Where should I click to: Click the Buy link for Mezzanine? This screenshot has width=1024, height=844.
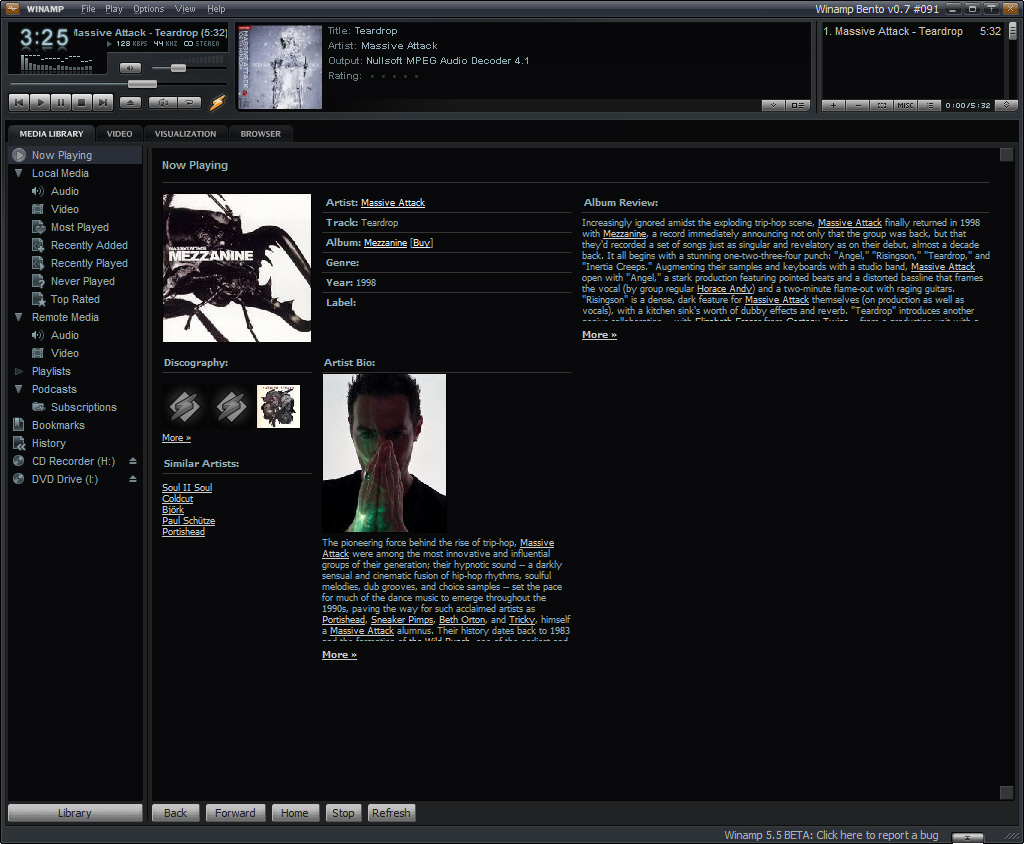[421, 243]
